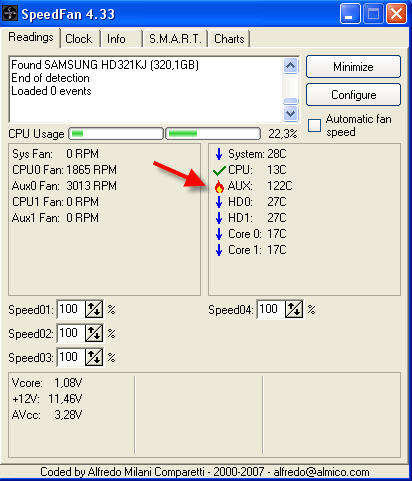Click inside the Speed01 value field
This screenshot has width=412, height=481.
tap(71, 309)
